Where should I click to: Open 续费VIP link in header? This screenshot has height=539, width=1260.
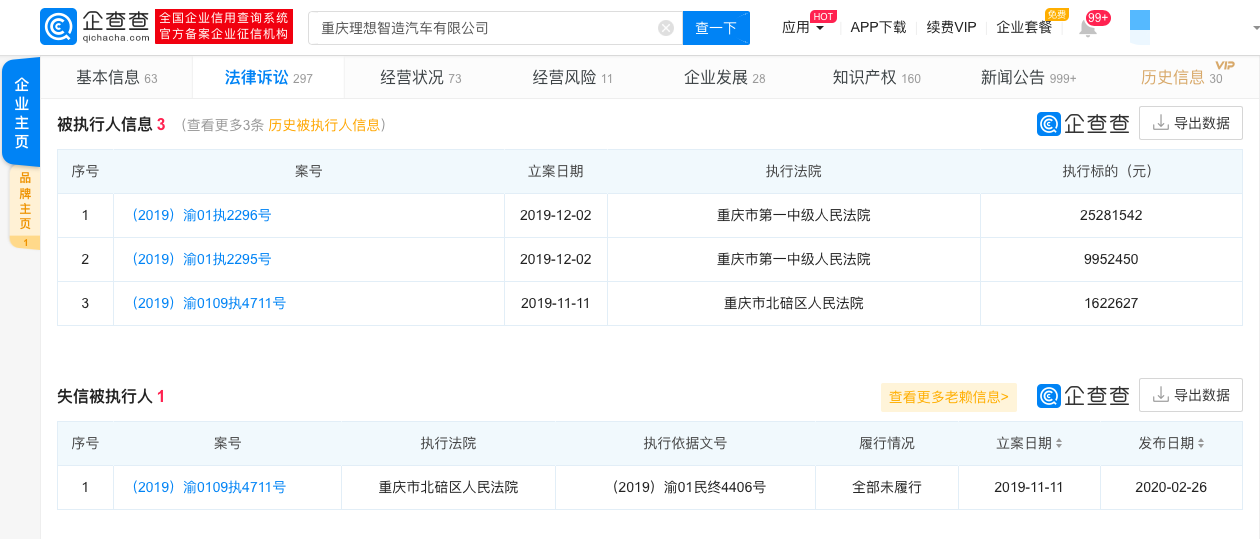pyautogui.click(x=951, y=28)
